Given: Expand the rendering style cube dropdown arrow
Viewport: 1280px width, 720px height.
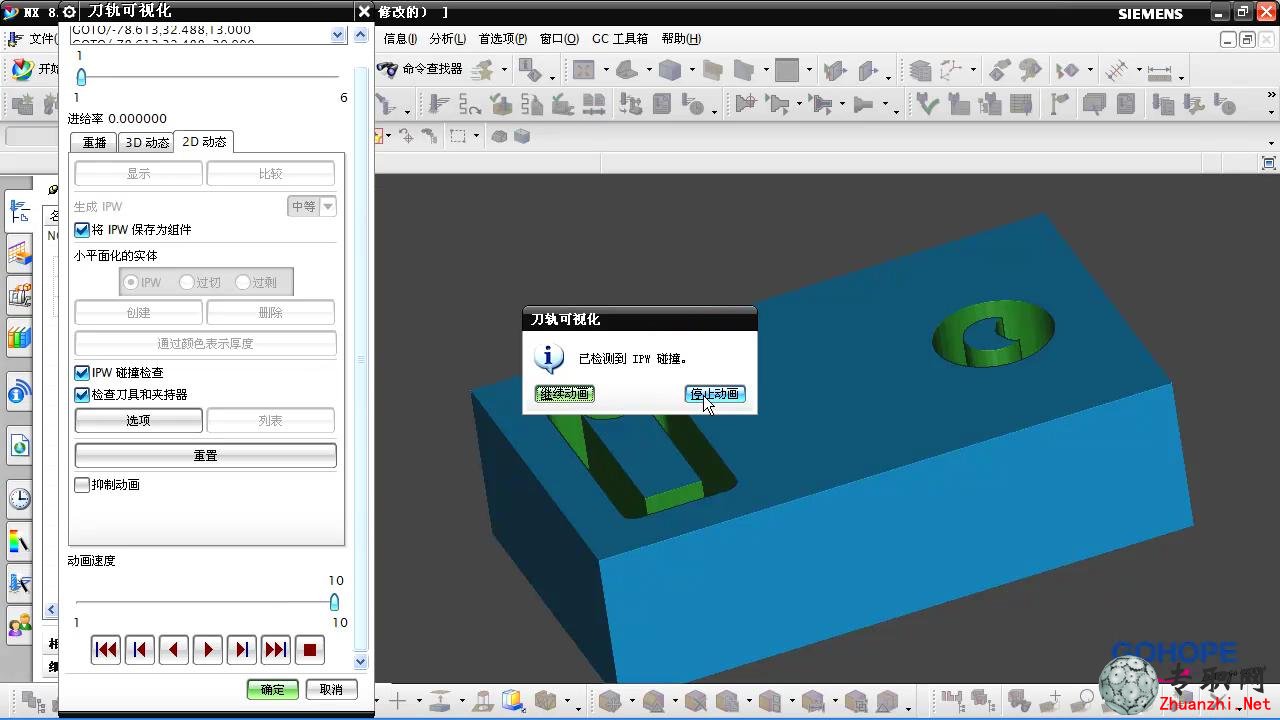Looking at the screenshot, I should (x=691, y=71).
